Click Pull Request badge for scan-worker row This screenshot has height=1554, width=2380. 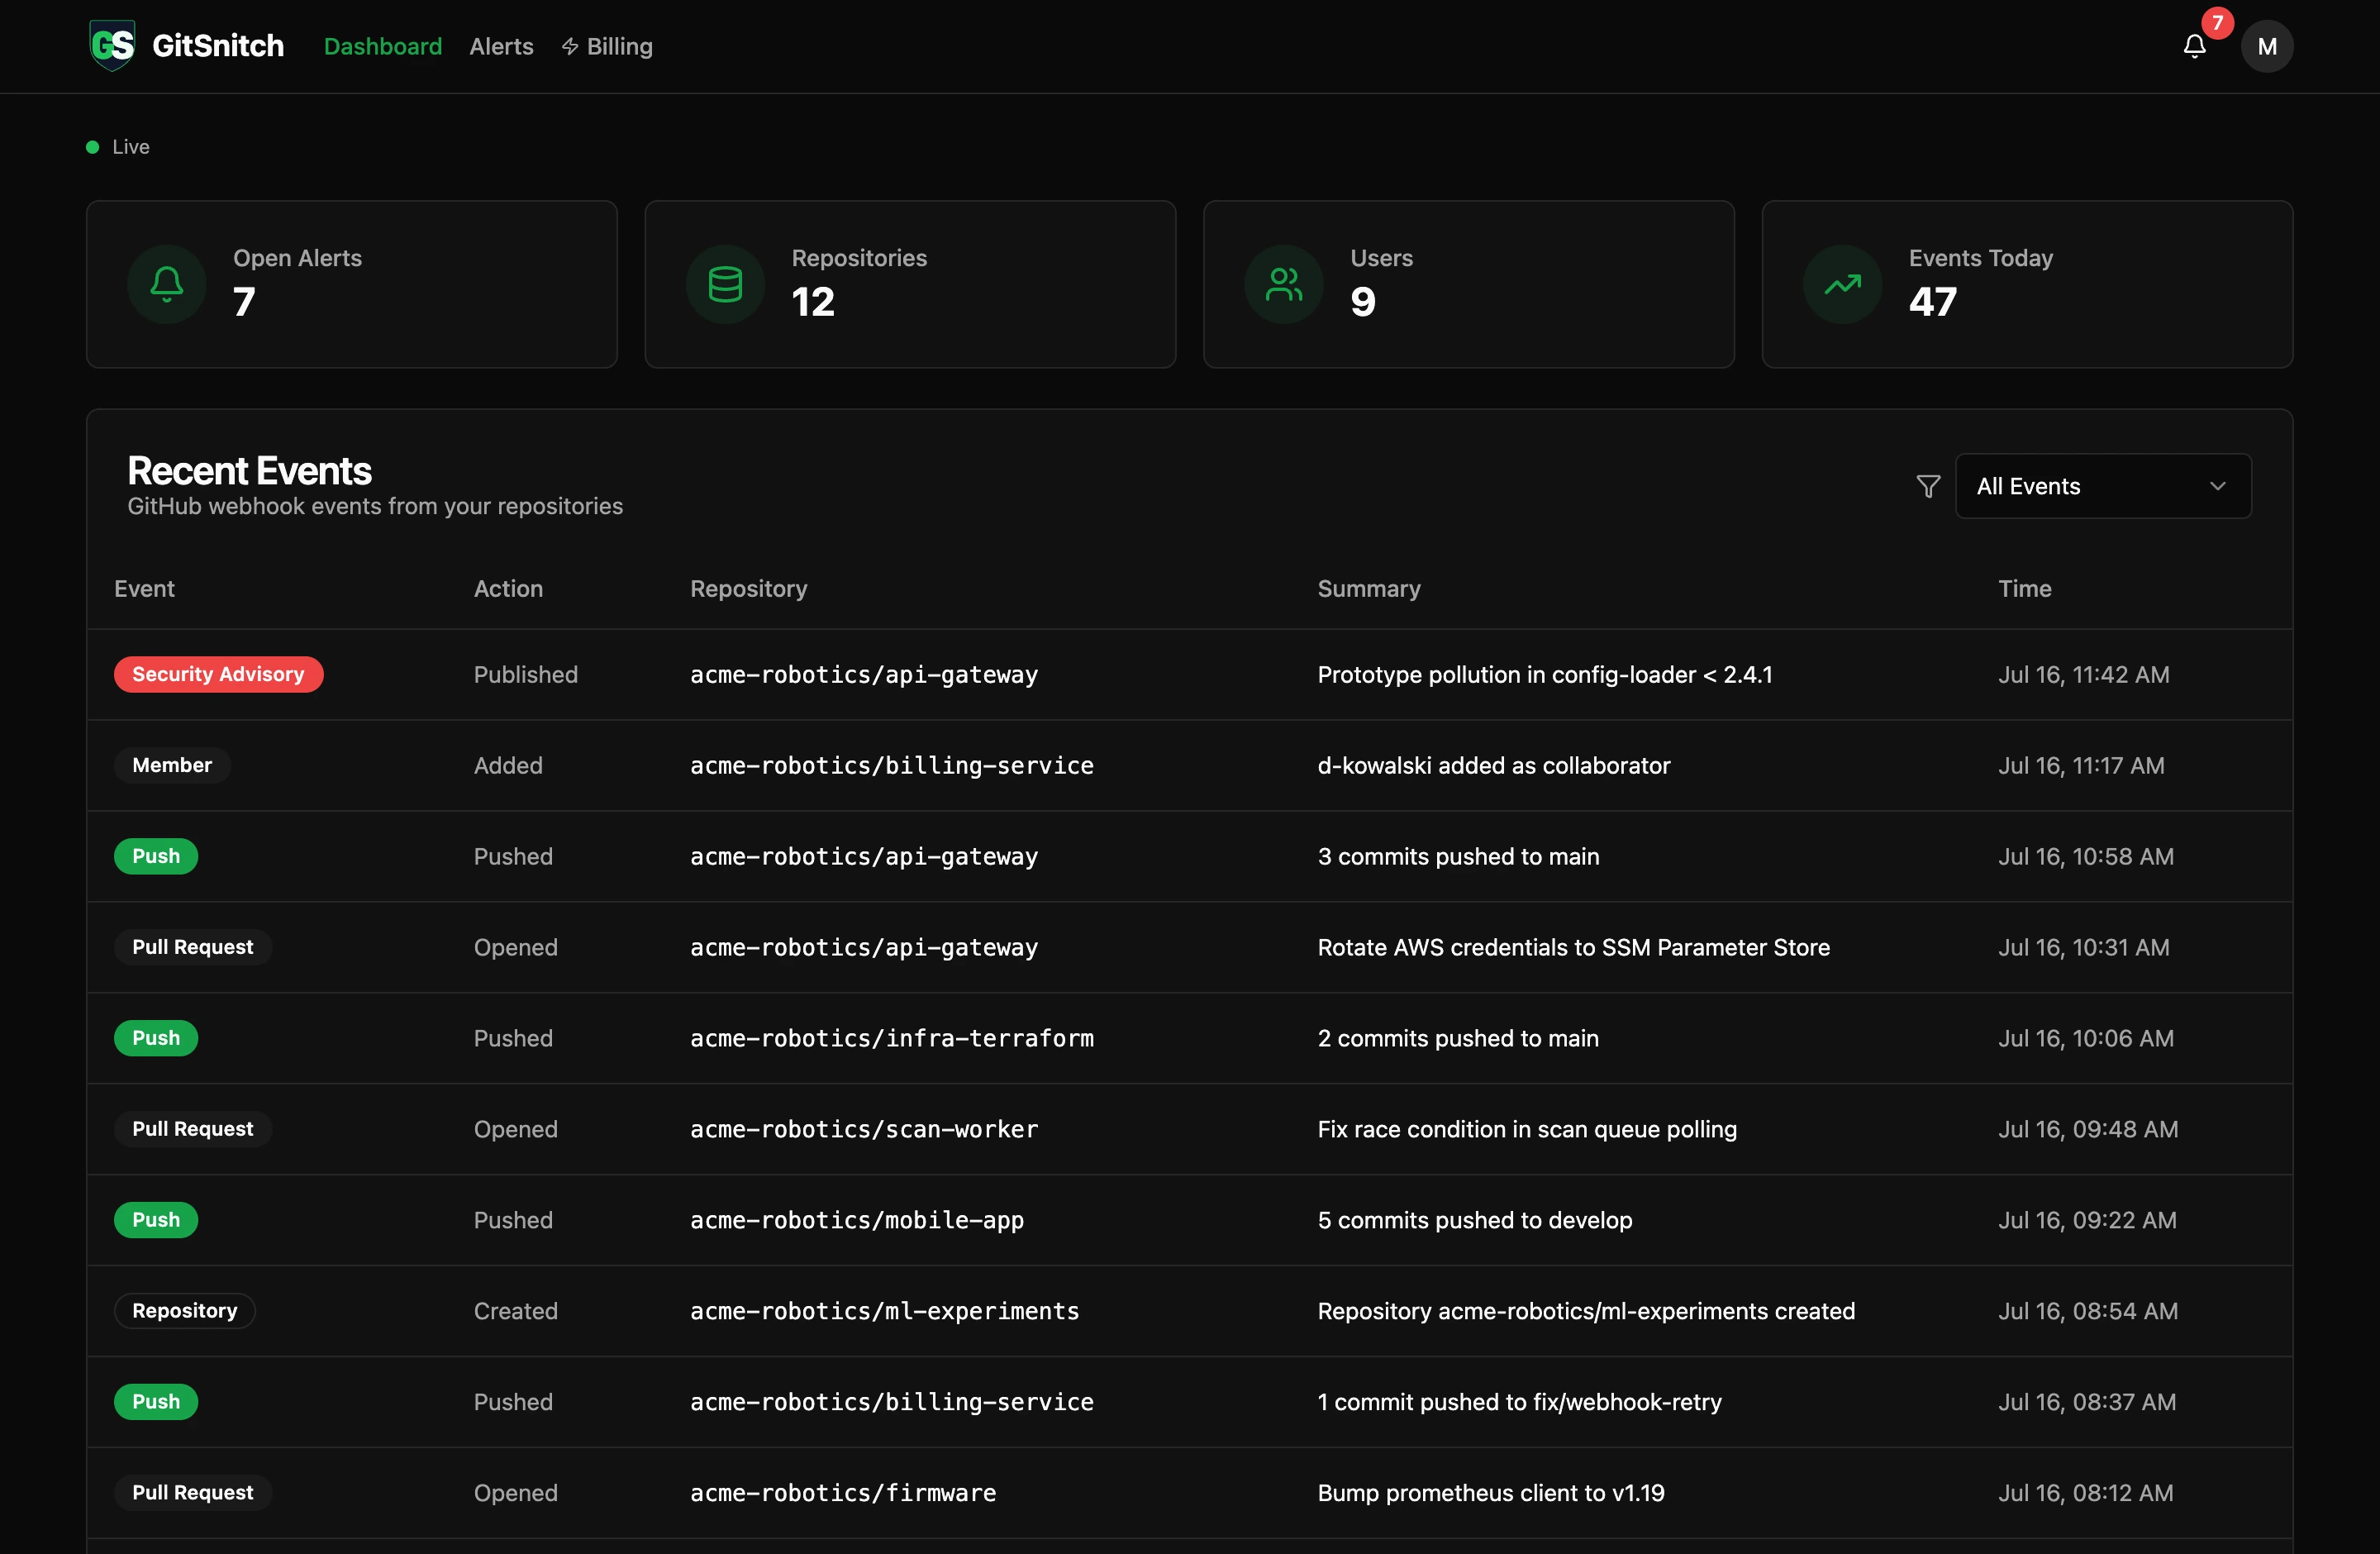point(193,1129)
